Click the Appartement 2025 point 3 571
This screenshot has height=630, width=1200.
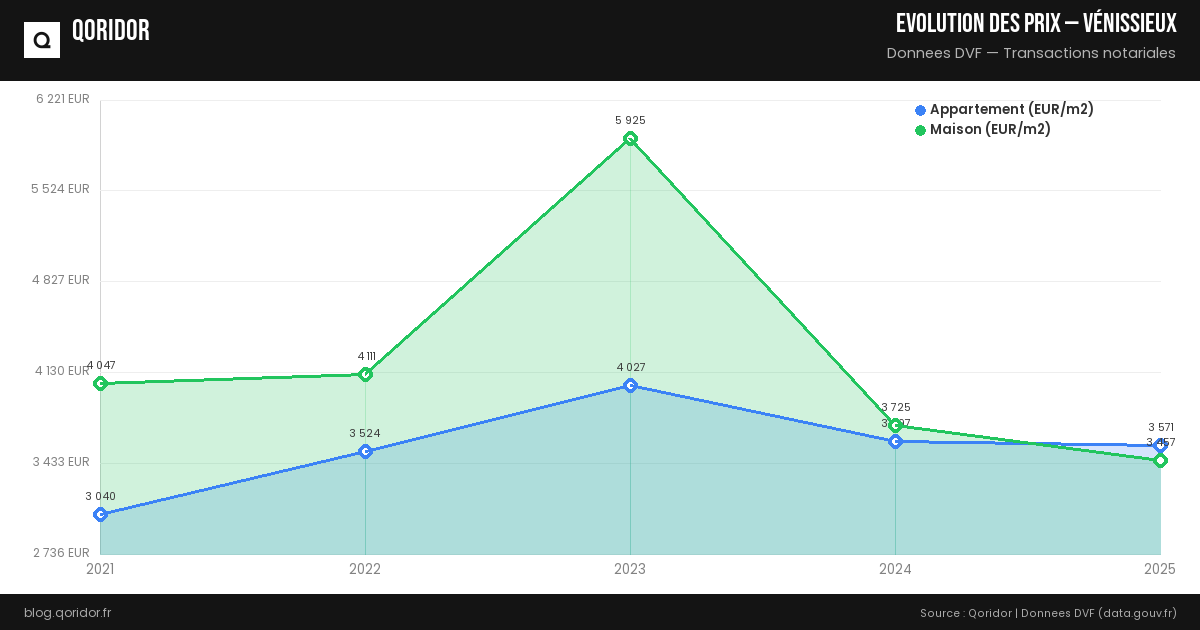click(x=1160, y=446)
